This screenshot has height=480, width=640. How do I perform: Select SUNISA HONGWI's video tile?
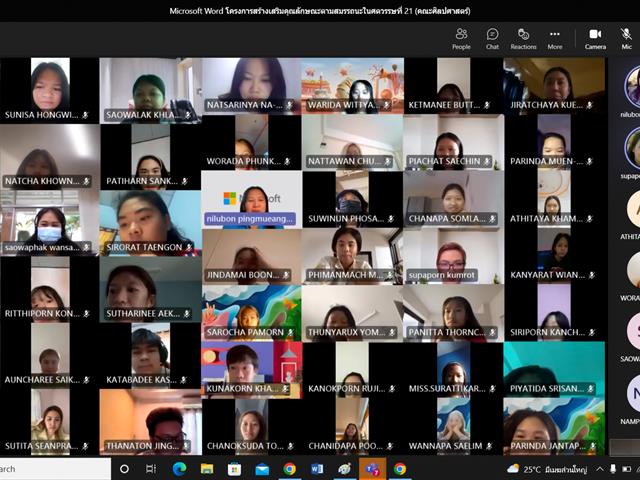coord(49,90)
